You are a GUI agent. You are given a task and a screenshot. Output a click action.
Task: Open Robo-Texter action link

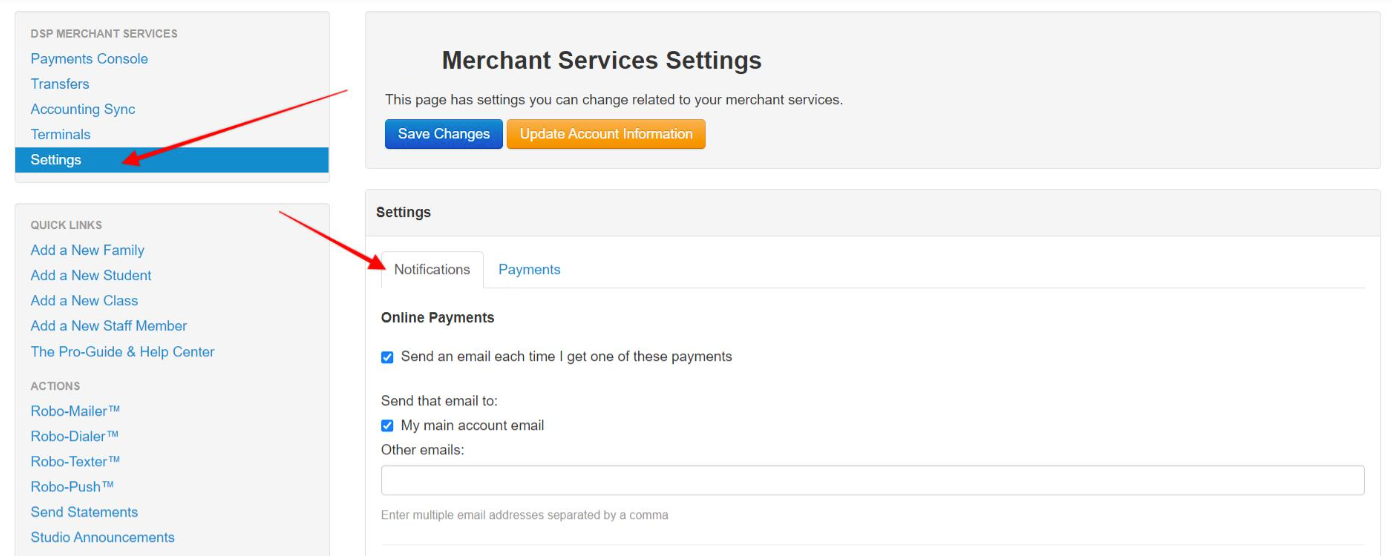[x=76, y=461]
